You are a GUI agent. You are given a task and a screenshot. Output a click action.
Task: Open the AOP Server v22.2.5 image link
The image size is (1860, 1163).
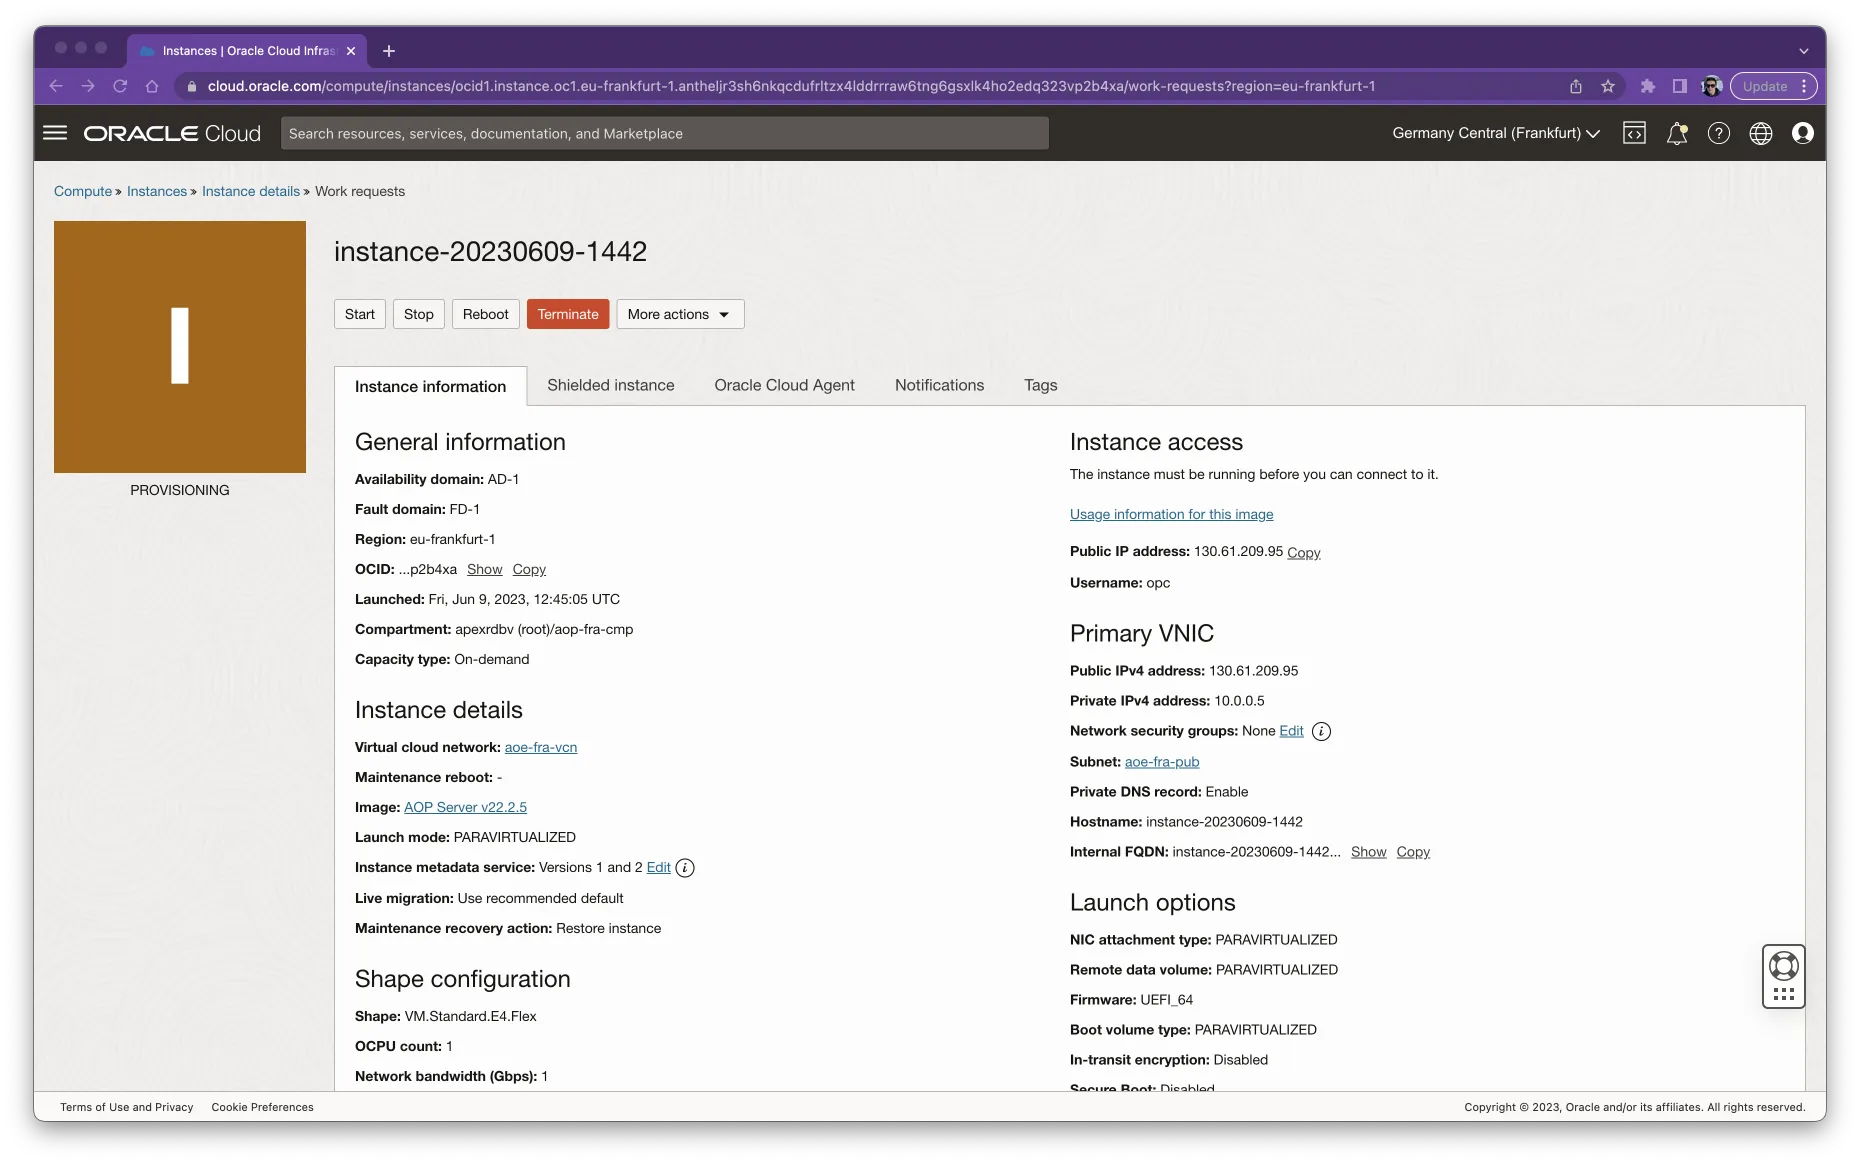pyautogui.click(x=465, y=807)
